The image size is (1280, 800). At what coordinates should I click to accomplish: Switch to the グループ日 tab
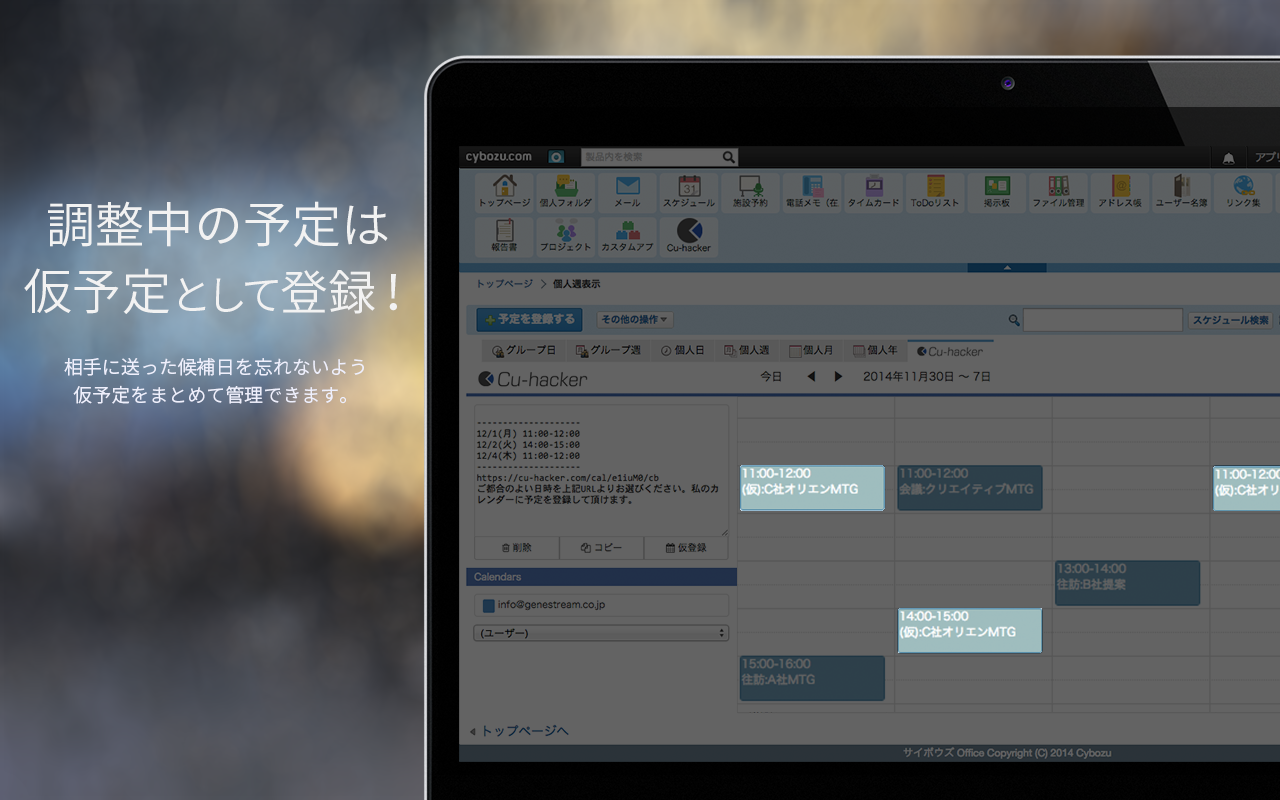coord(524,351)
